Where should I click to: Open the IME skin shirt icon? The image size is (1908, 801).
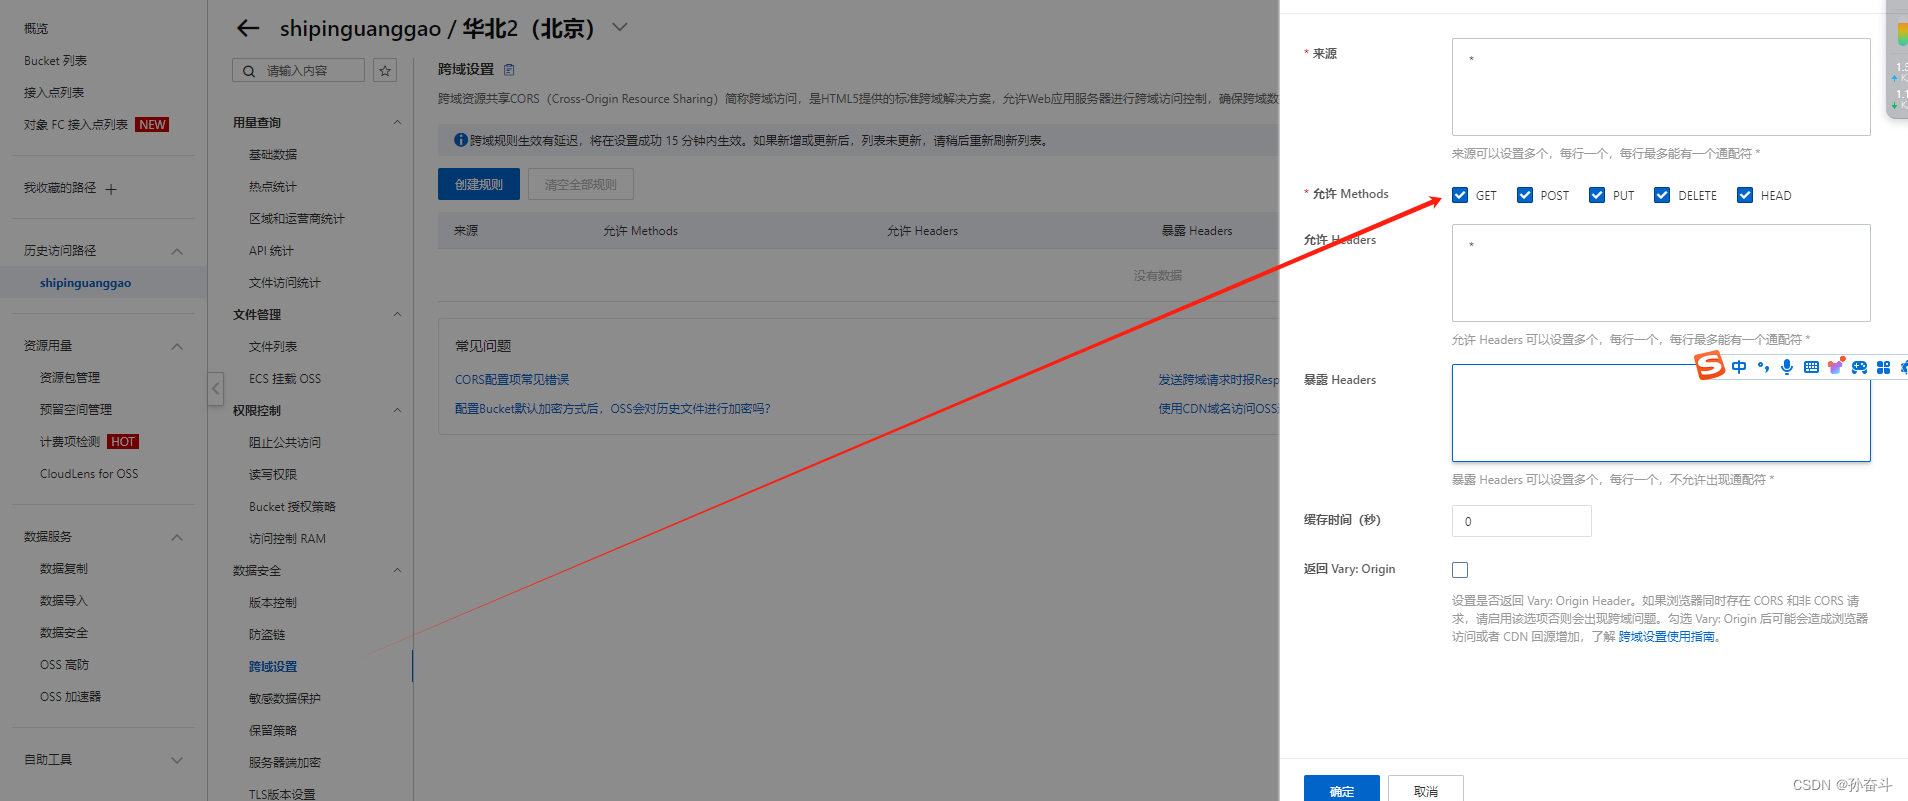pyautogui.click(x=1835, y=366)
